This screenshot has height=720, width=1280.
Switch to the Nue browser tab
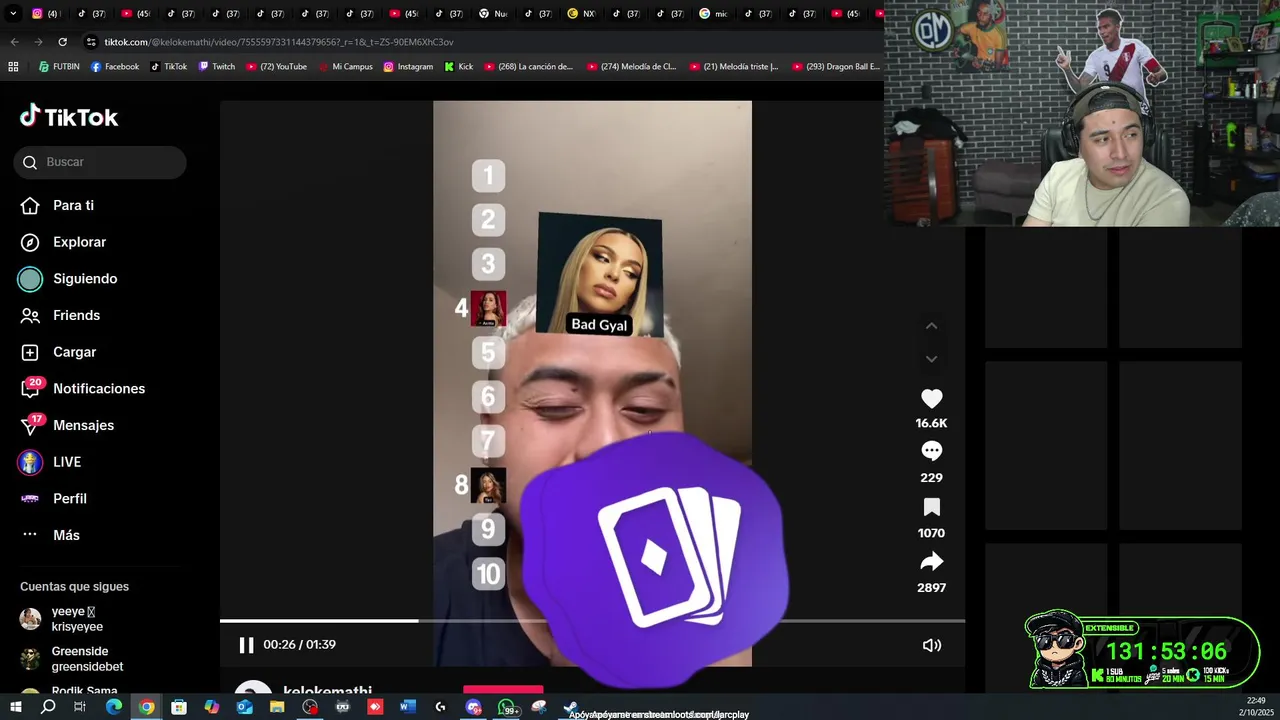(x=494, y=14)
